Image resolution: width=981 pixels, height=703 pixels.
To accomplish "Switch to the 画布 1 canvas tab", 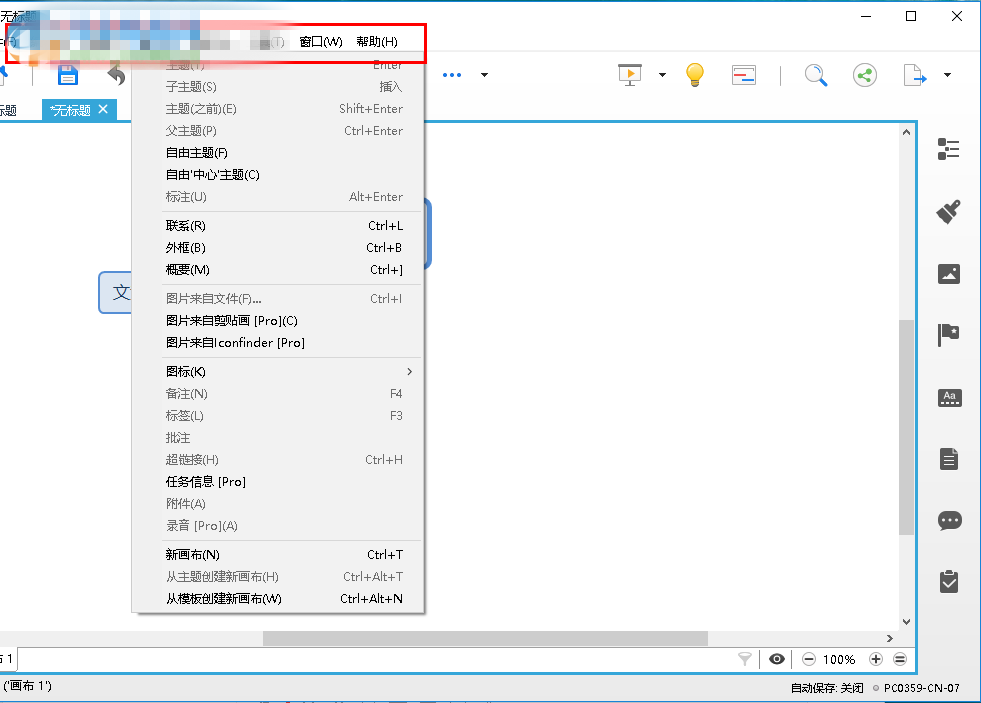I will pyautogui.click(x=8, y=659).
